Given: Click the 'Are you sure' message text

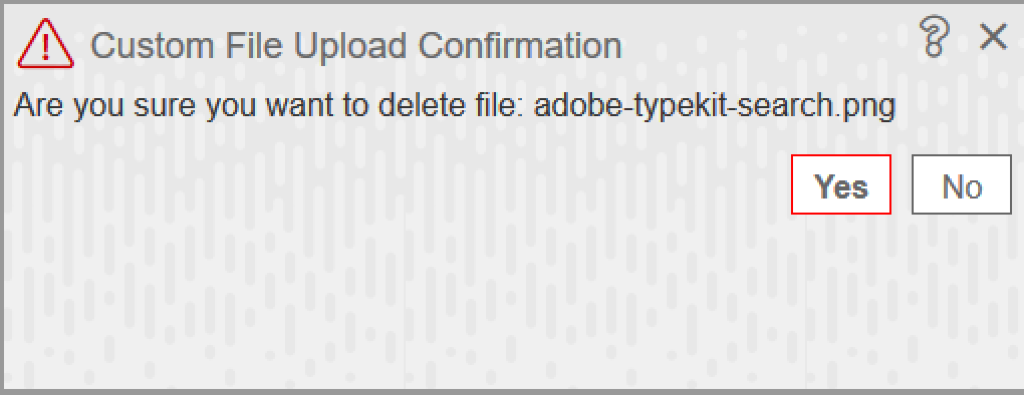Looking at the screenshot, I should tap(454, 106).
